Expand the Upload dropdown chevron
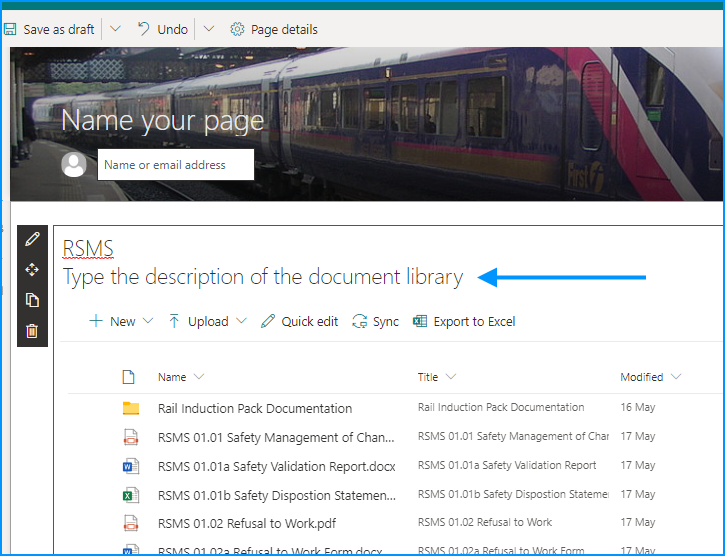This screenshot has height=556, width=725. pyautogui.click(x=241, y=321)
